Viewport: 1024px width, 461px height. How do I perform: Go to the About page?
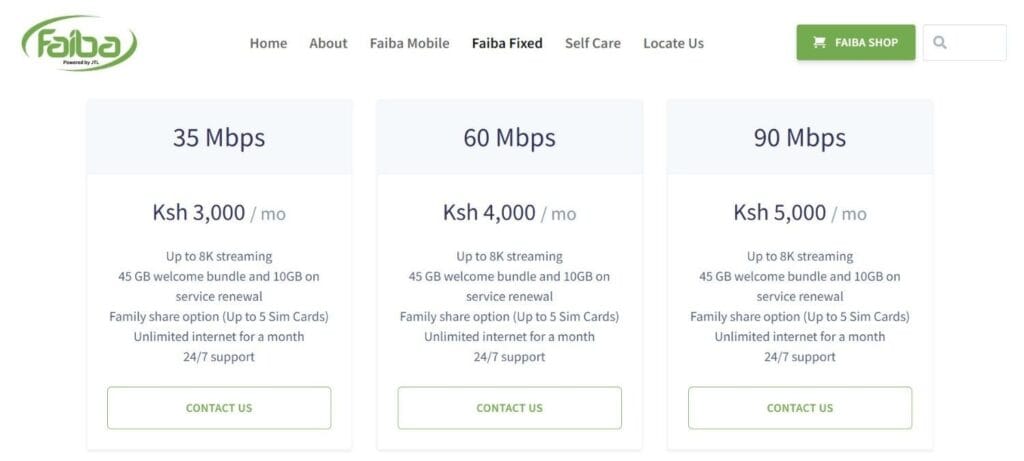[328, 43]
